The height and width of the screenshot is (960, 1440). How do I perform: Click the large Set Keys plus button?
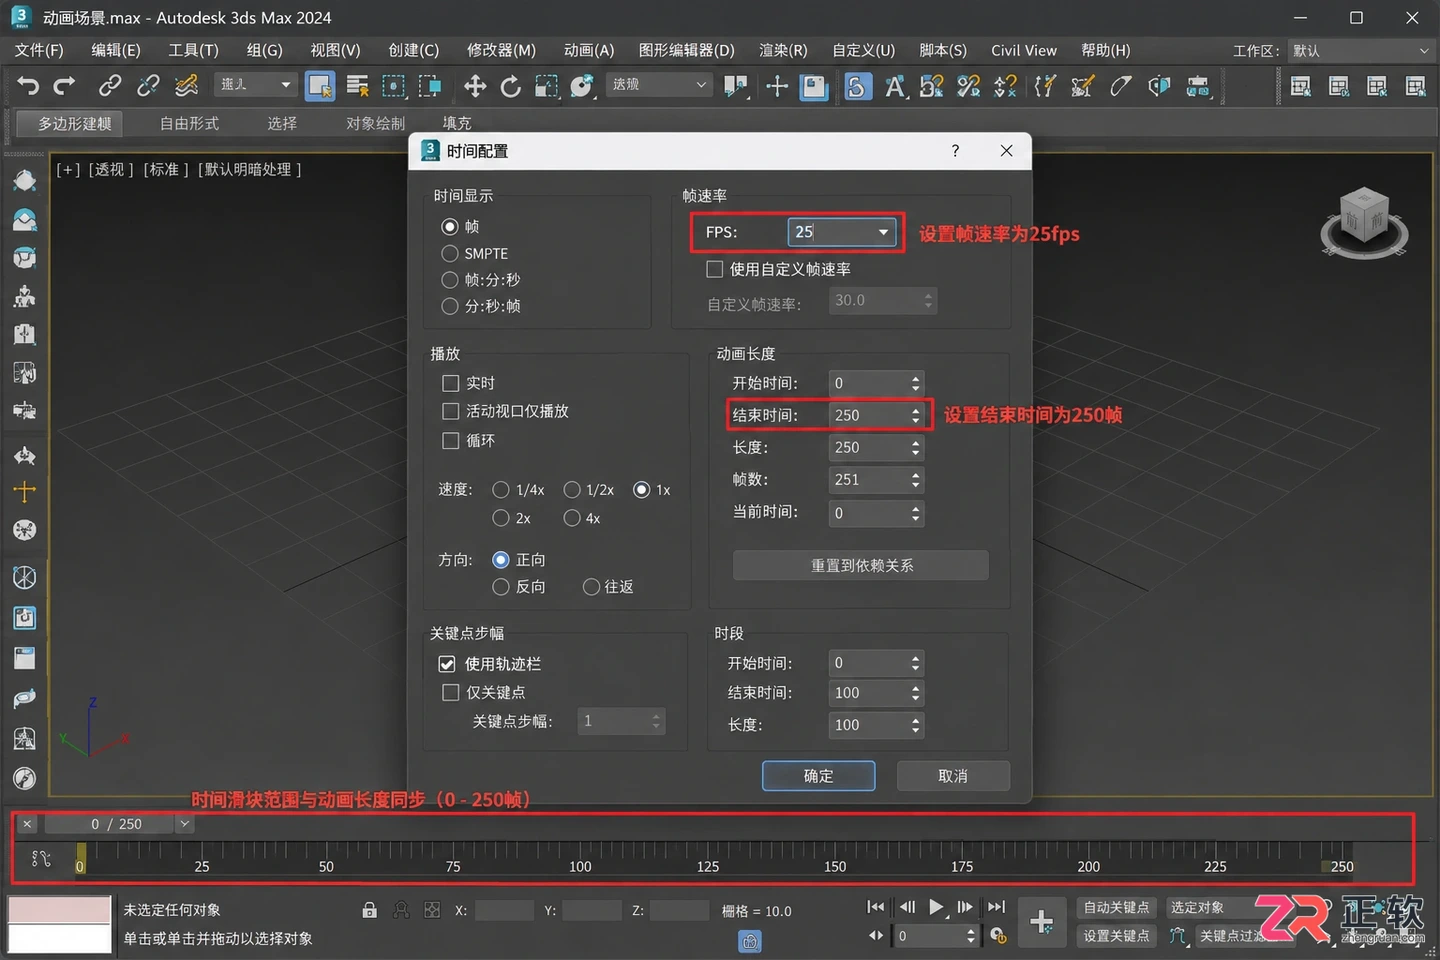coord(1041,922)
